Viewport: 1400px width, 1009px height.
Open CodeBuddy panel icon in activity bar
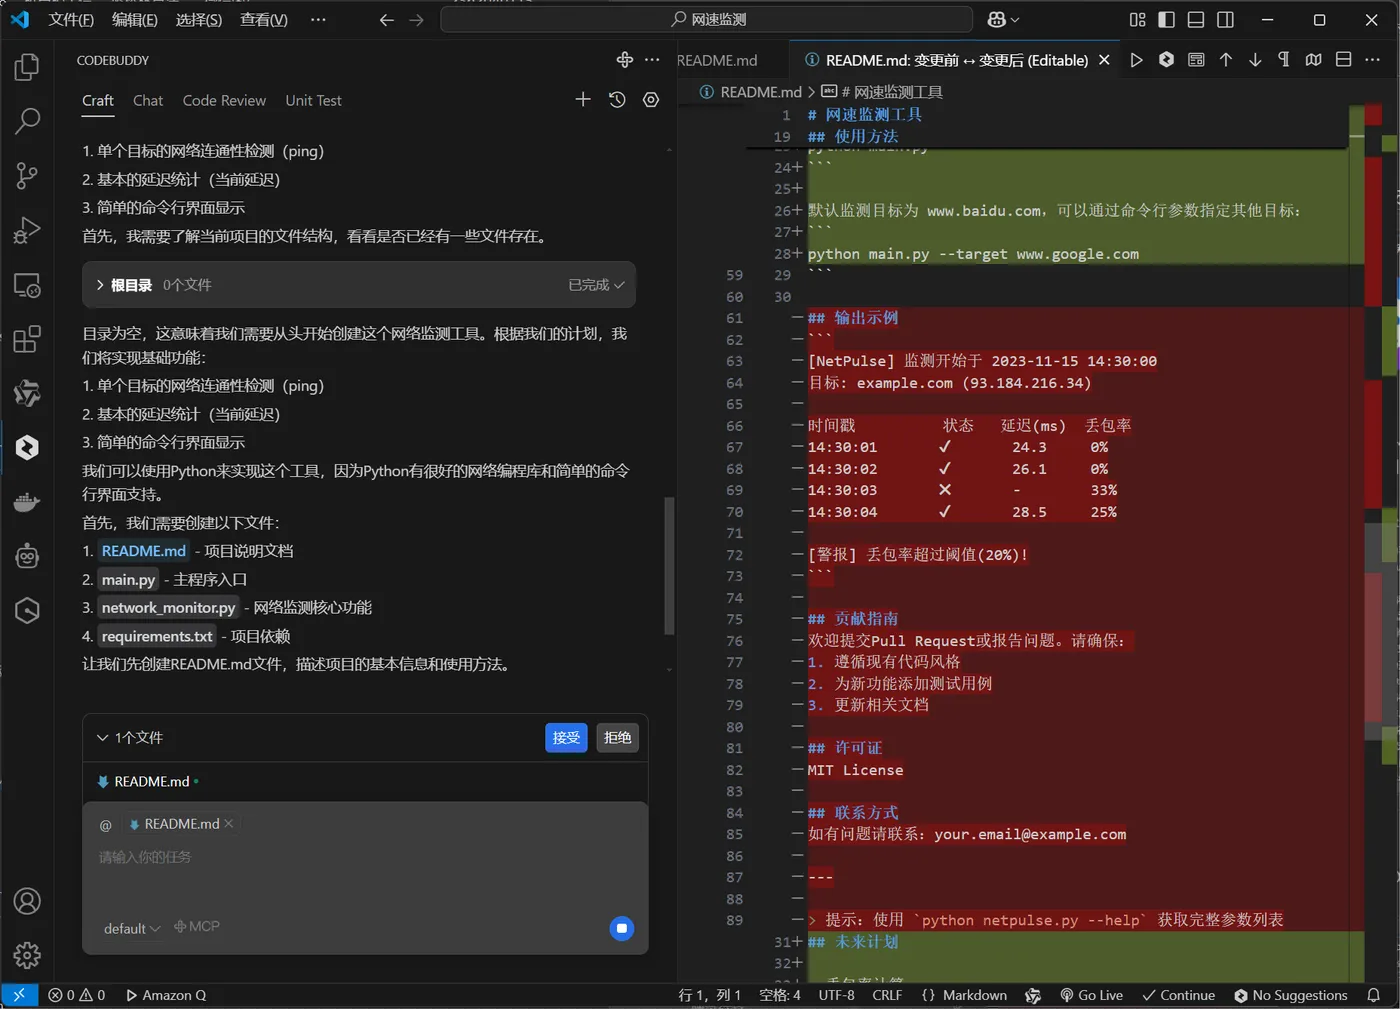27,447
